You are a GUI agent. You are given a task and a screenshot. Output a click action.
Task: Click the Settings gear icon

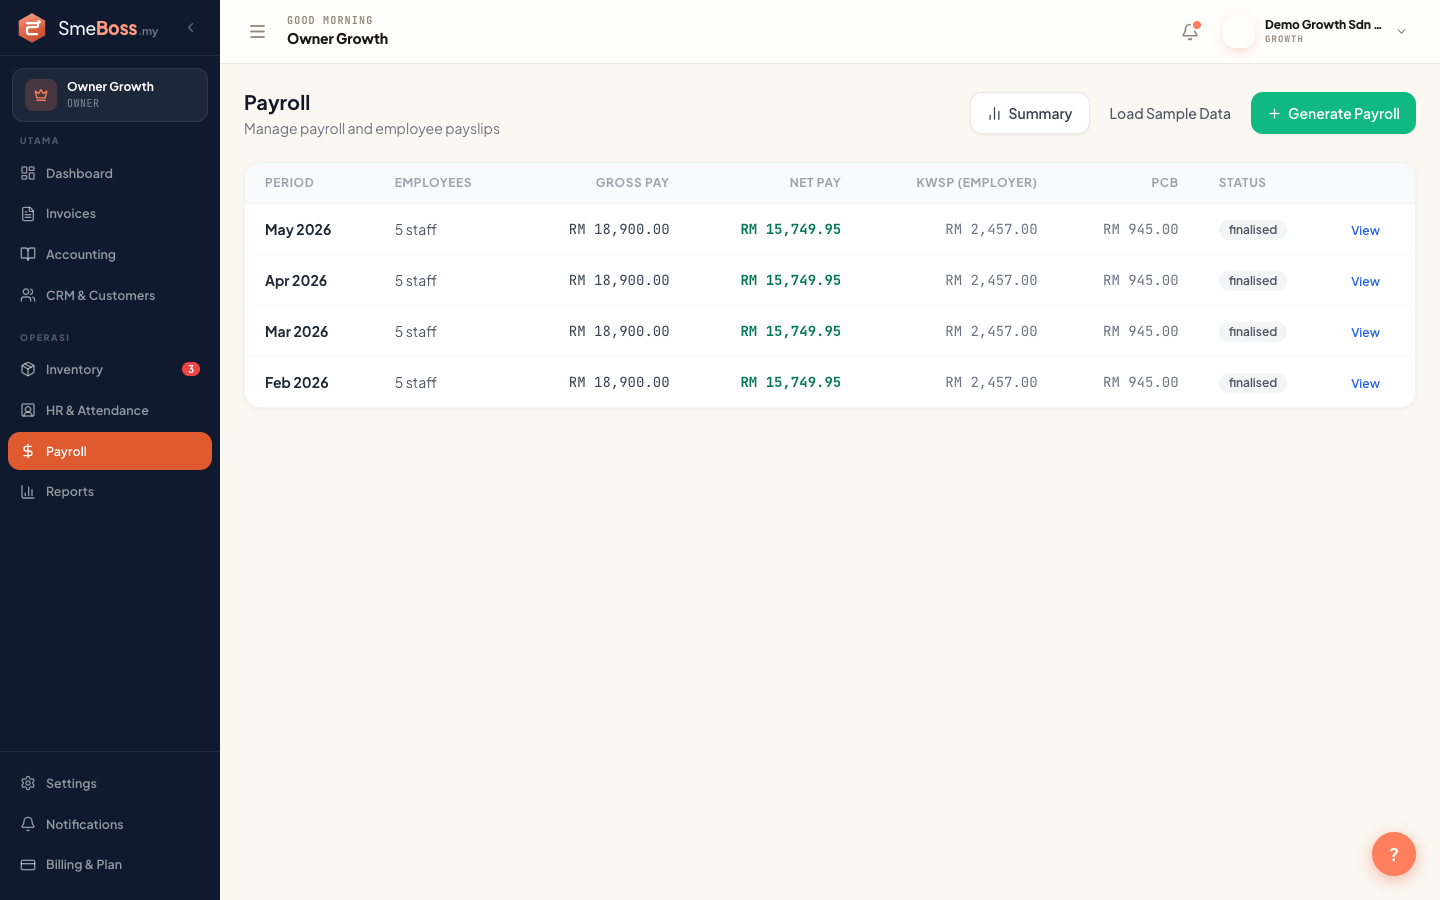(28, 783)
